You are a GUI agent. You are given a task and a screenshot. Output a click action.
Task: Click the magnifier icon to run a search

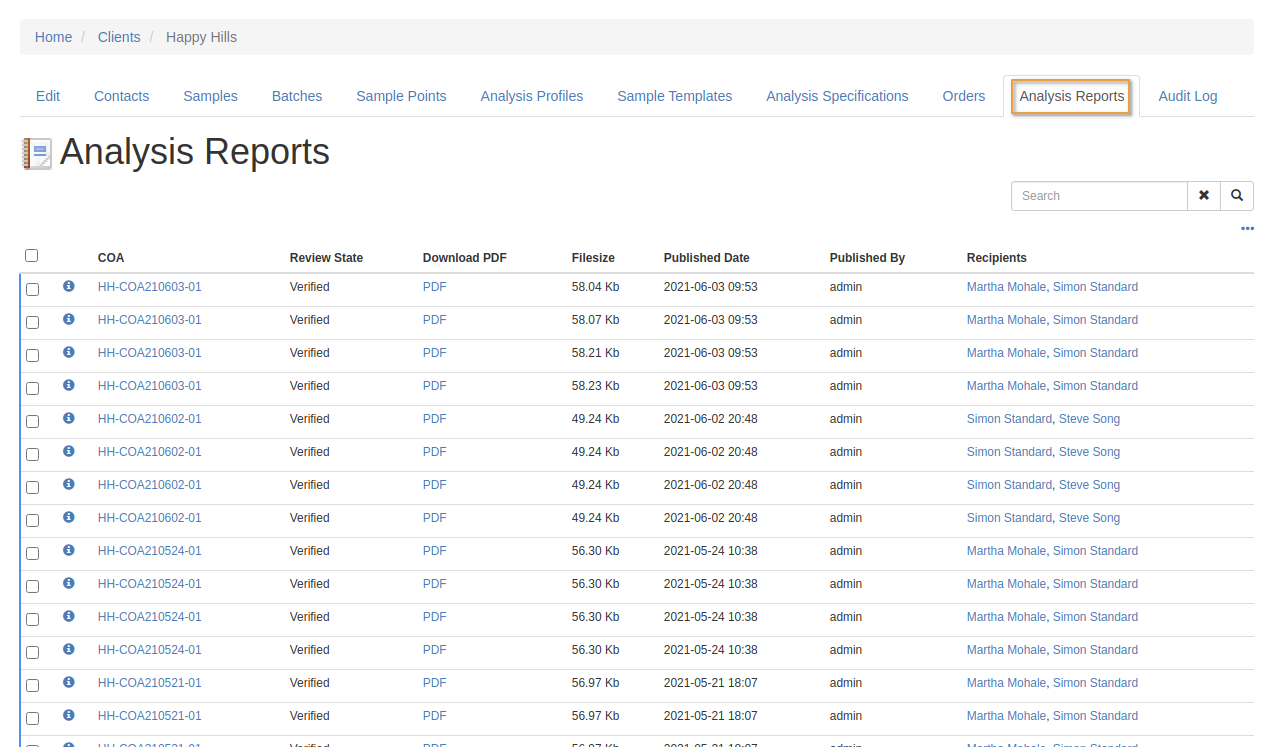[x=1236, y=195]
